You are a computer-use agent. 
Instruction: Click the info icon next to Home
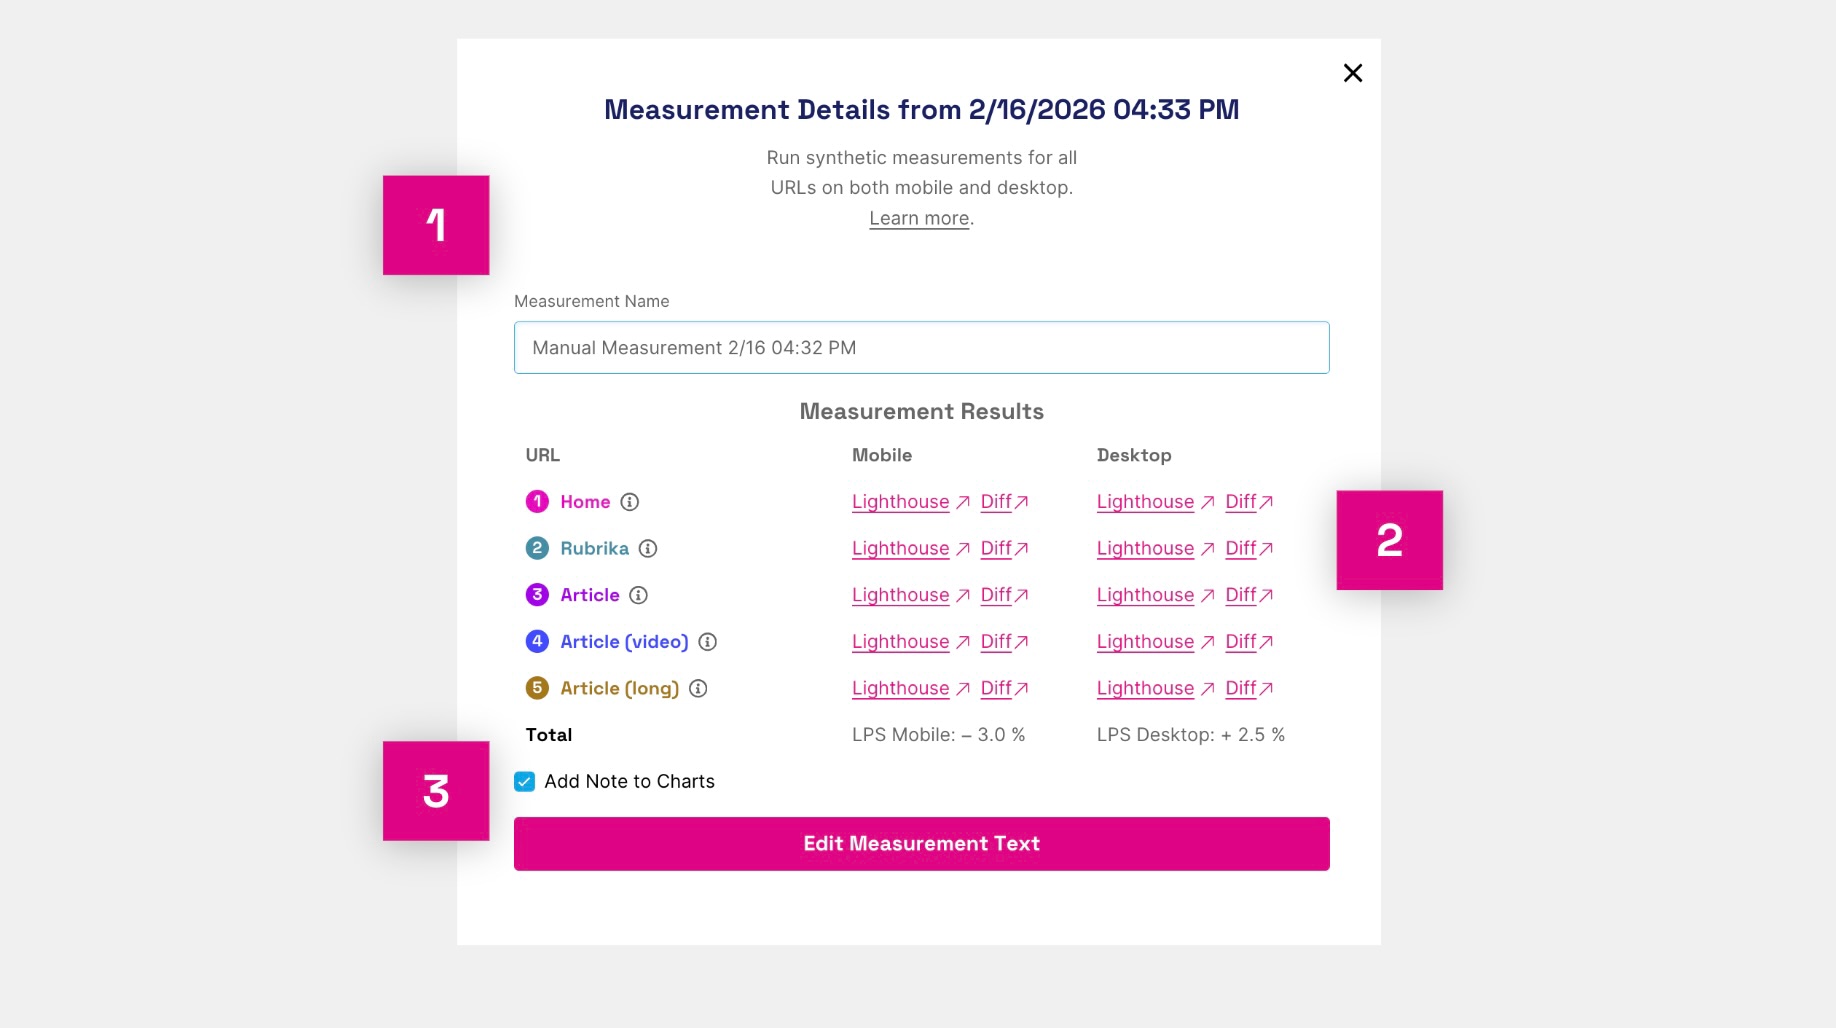(x=629, y=502)
